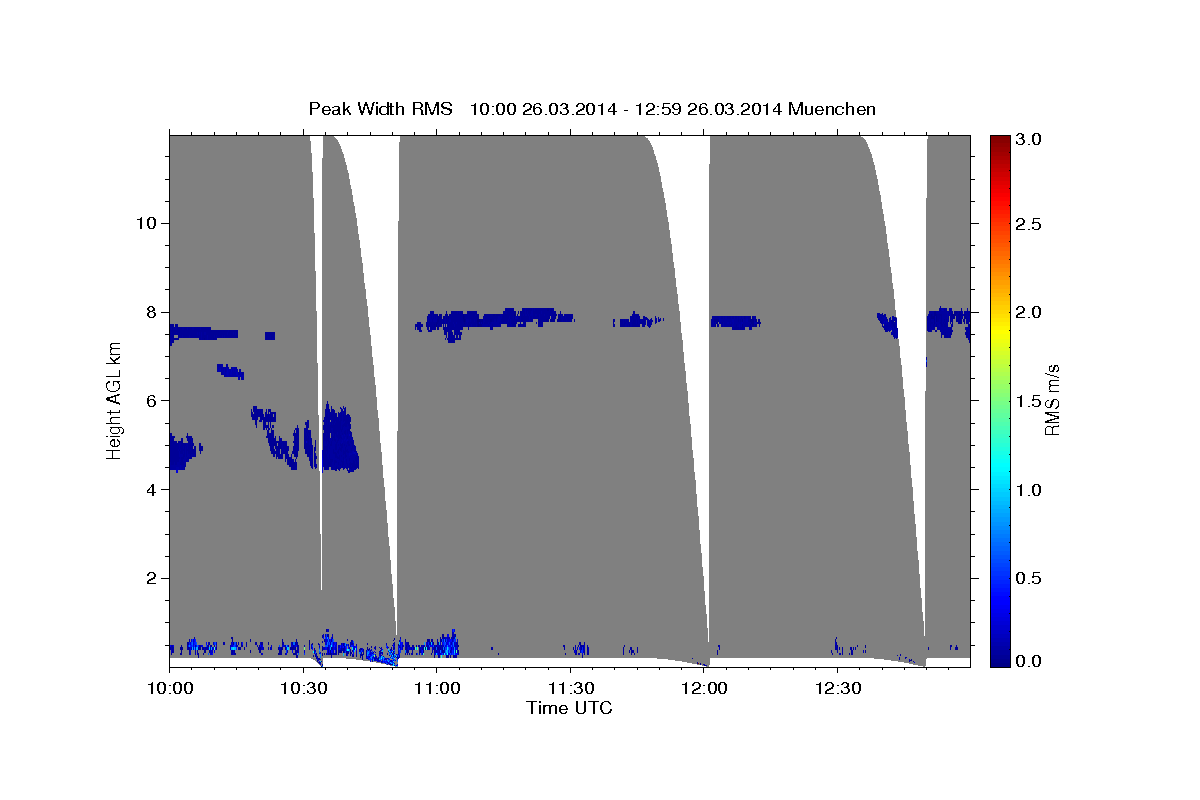This screenshot has height=800, width=1200.
Task: Click the "Height AGL km" axis label
Action: tap(115, 400)
